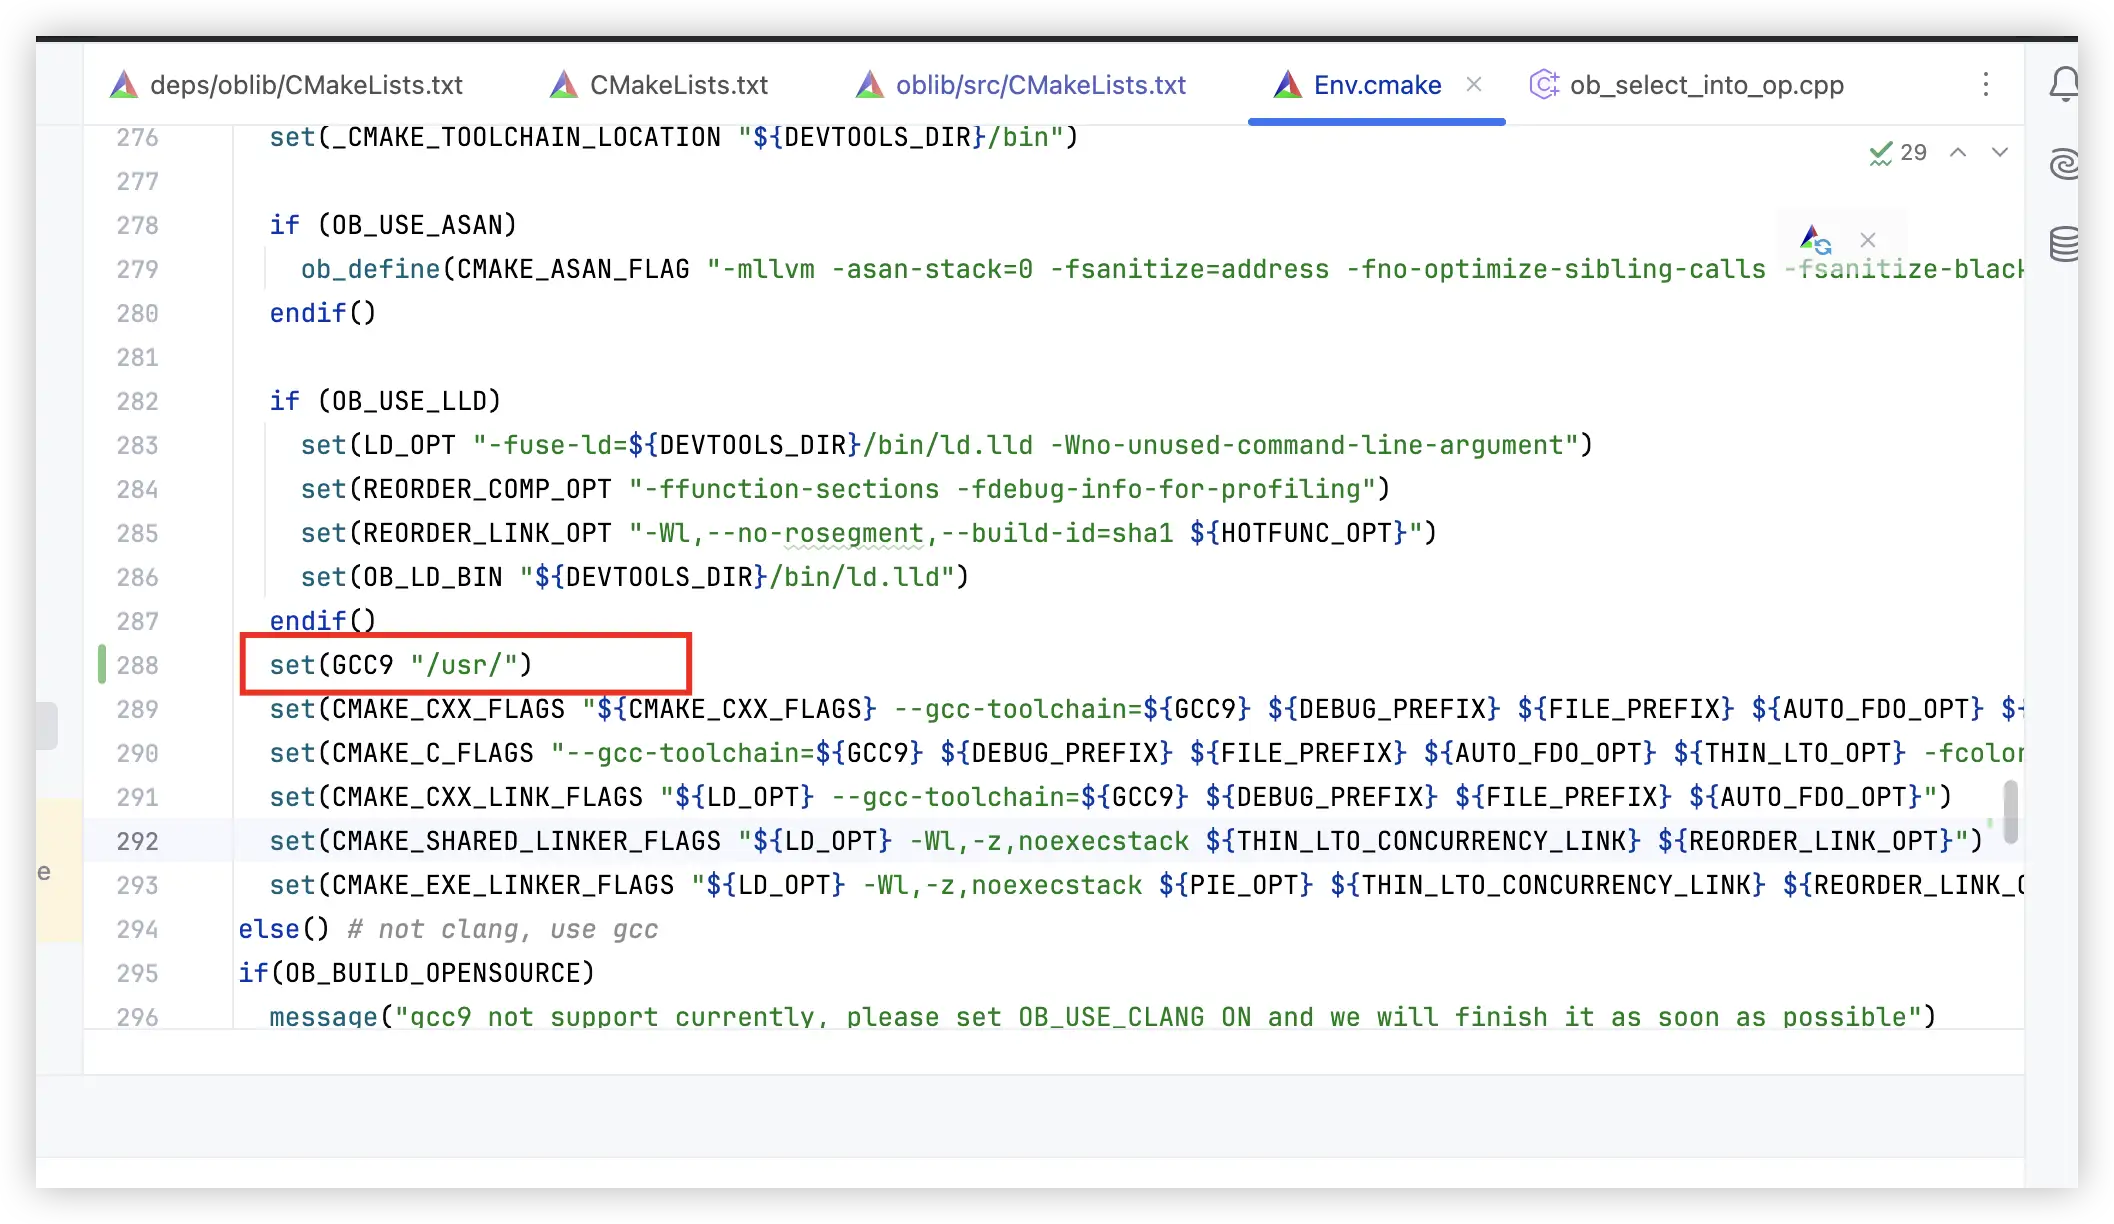Viewport: 2114px width, 1224px height.
Task: Click the Reload CMake changes floating icon
Action: click(x=1815, y=240)
